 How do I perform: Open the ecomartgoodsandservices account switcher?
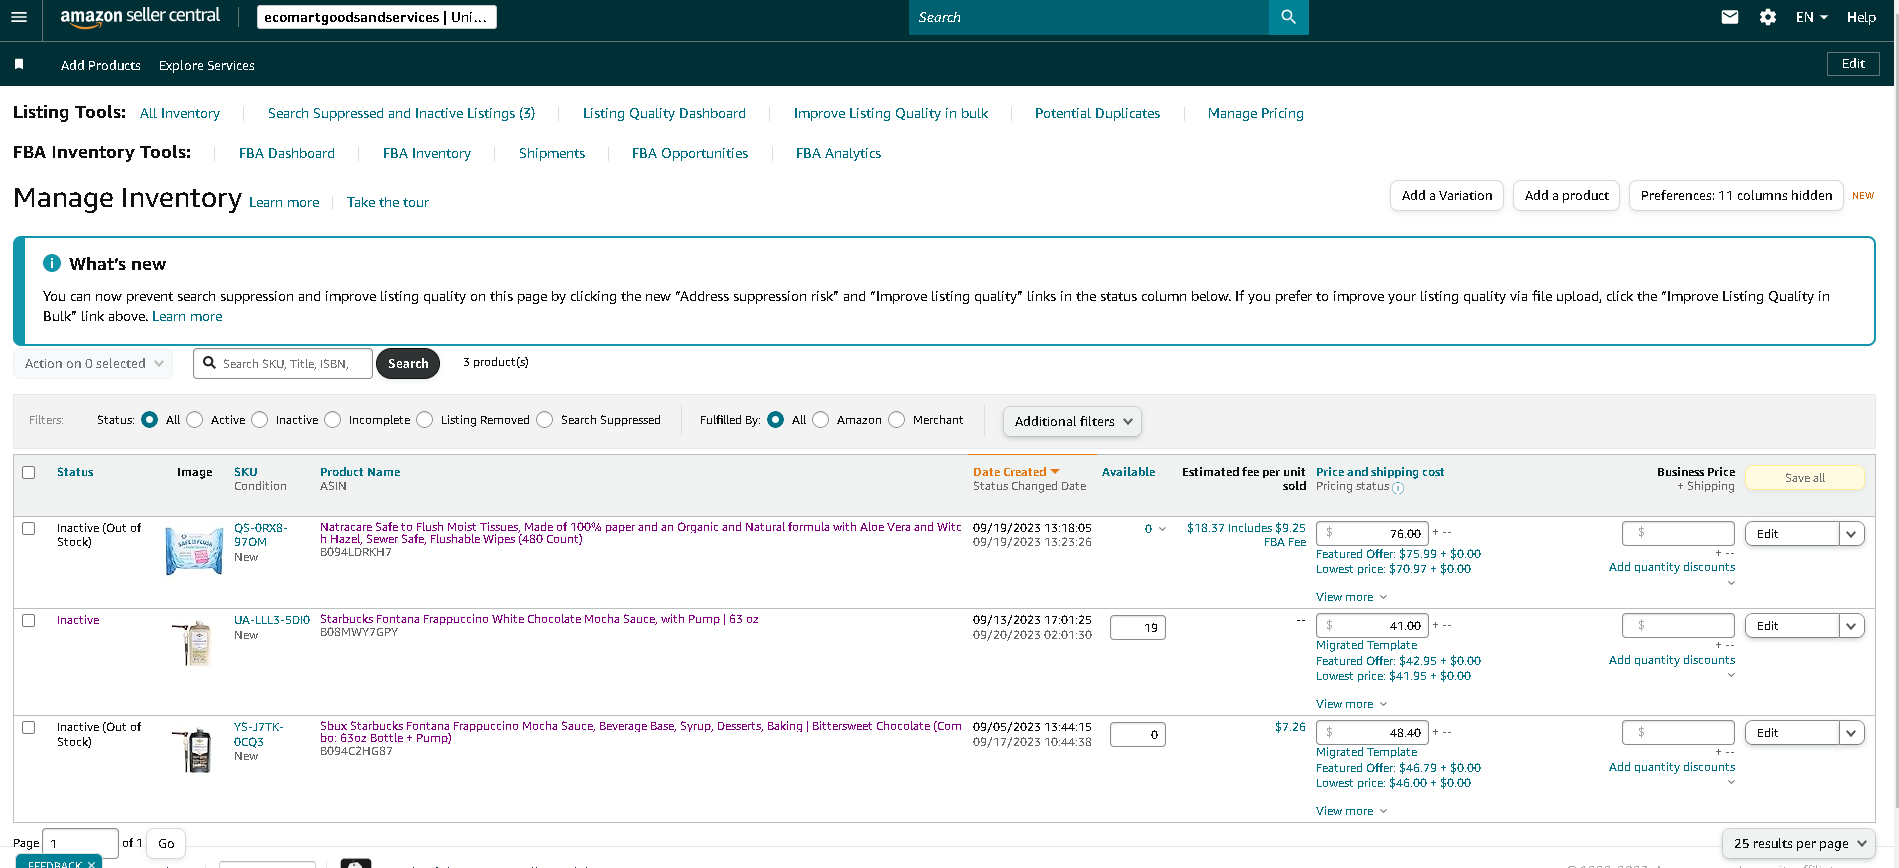tap(376, 17)
